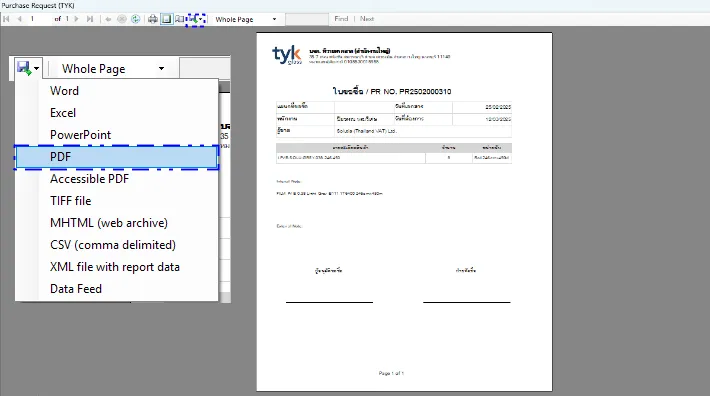Select MHTML (web archive) export

tap(117, 223)
